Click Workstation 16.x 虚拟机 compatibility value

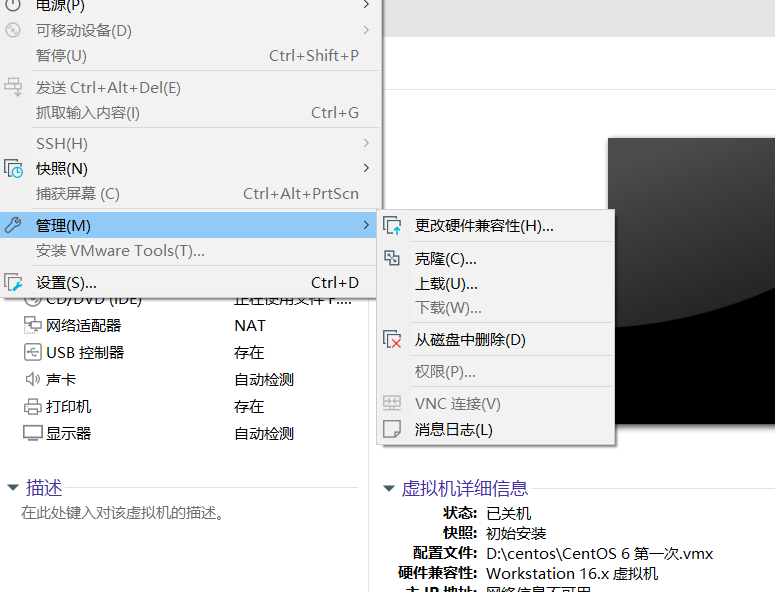click(572, 573)
